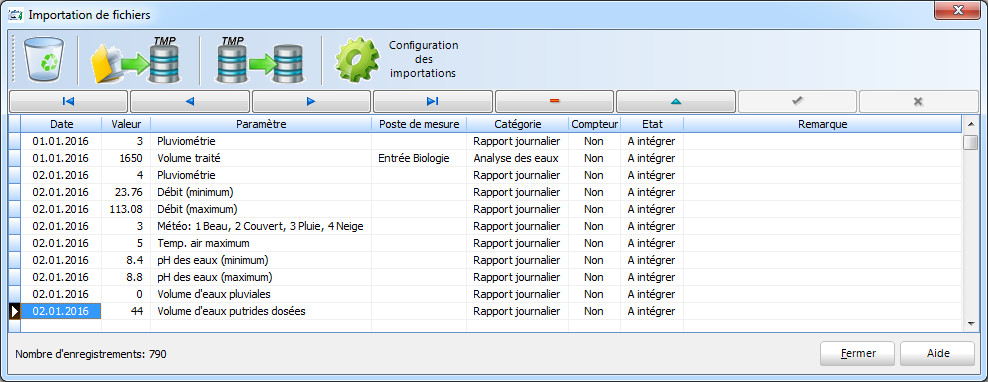Click the edit record up-triangle button
Image resolution: width=988 pixels, height=382 pixels.
click(x=675, y=101)
